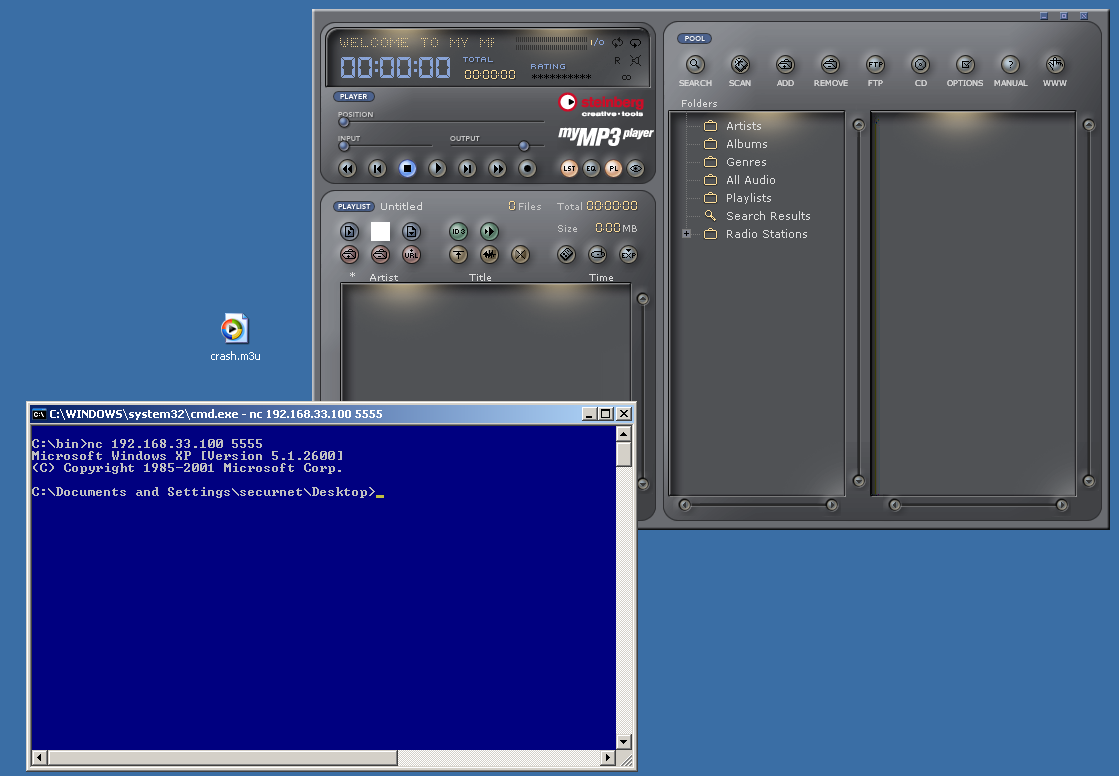Open the Manual help icon
The width and height of the screenshot is (1119, 776).
point(1010,65)
